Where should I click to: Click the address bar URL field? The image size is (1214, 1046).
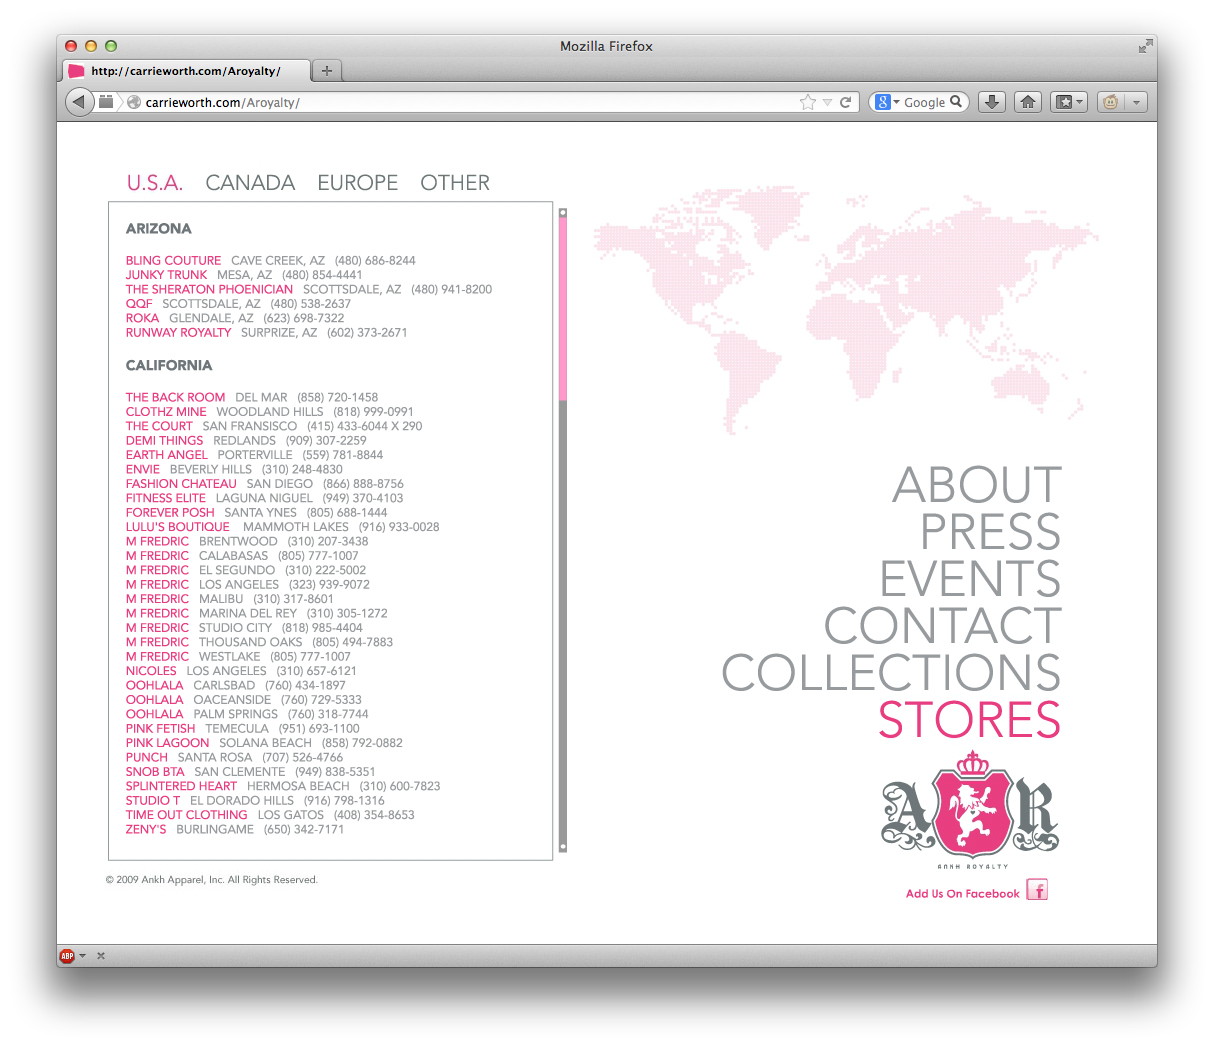pyautogui.click(x=470, y=102)
